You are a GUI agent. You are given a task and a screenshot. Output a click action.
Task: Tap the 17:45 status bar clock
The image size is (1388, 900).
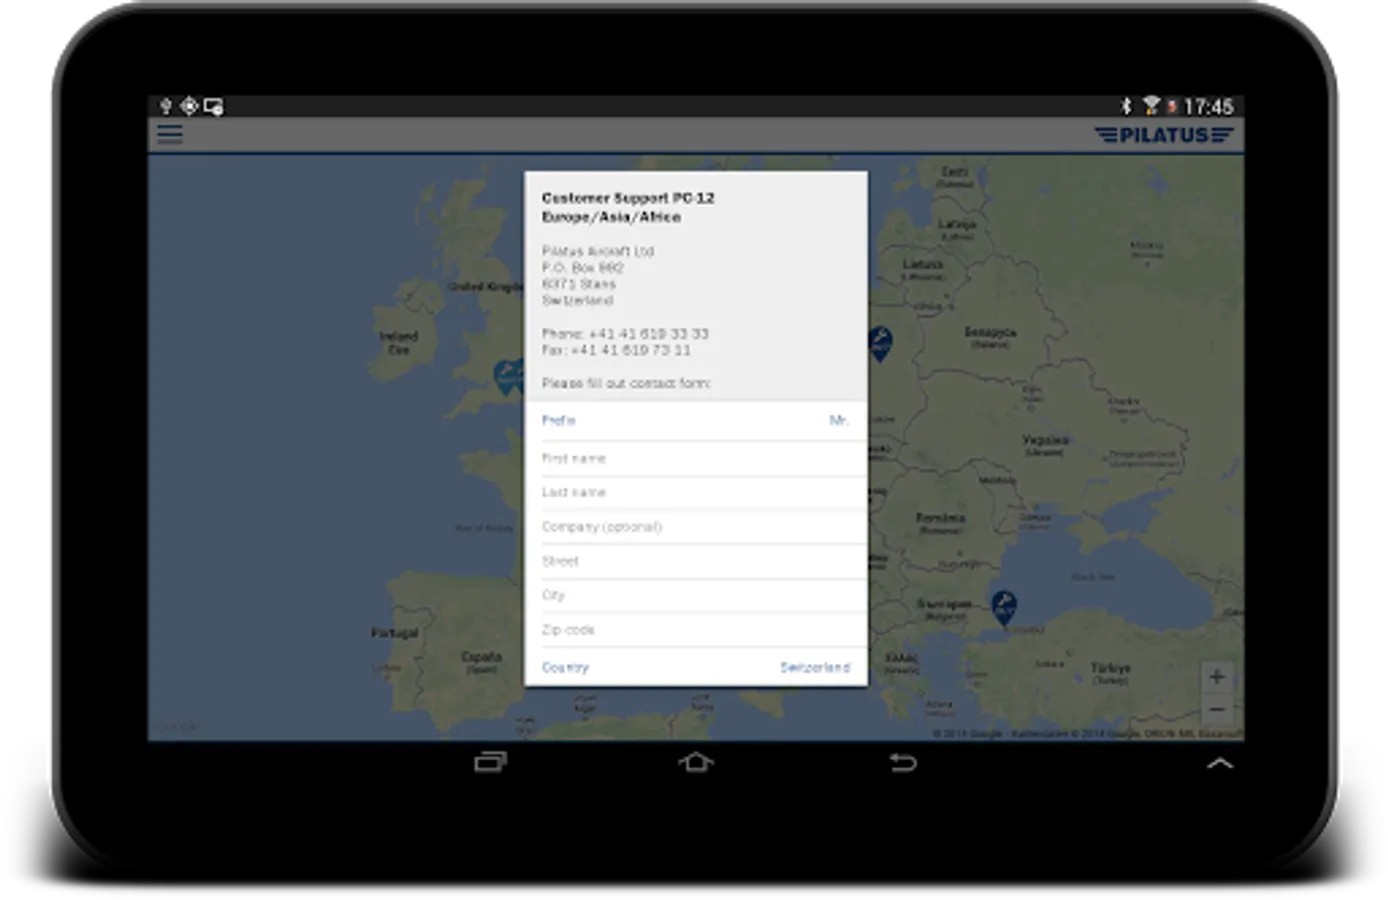point(1208,106)
